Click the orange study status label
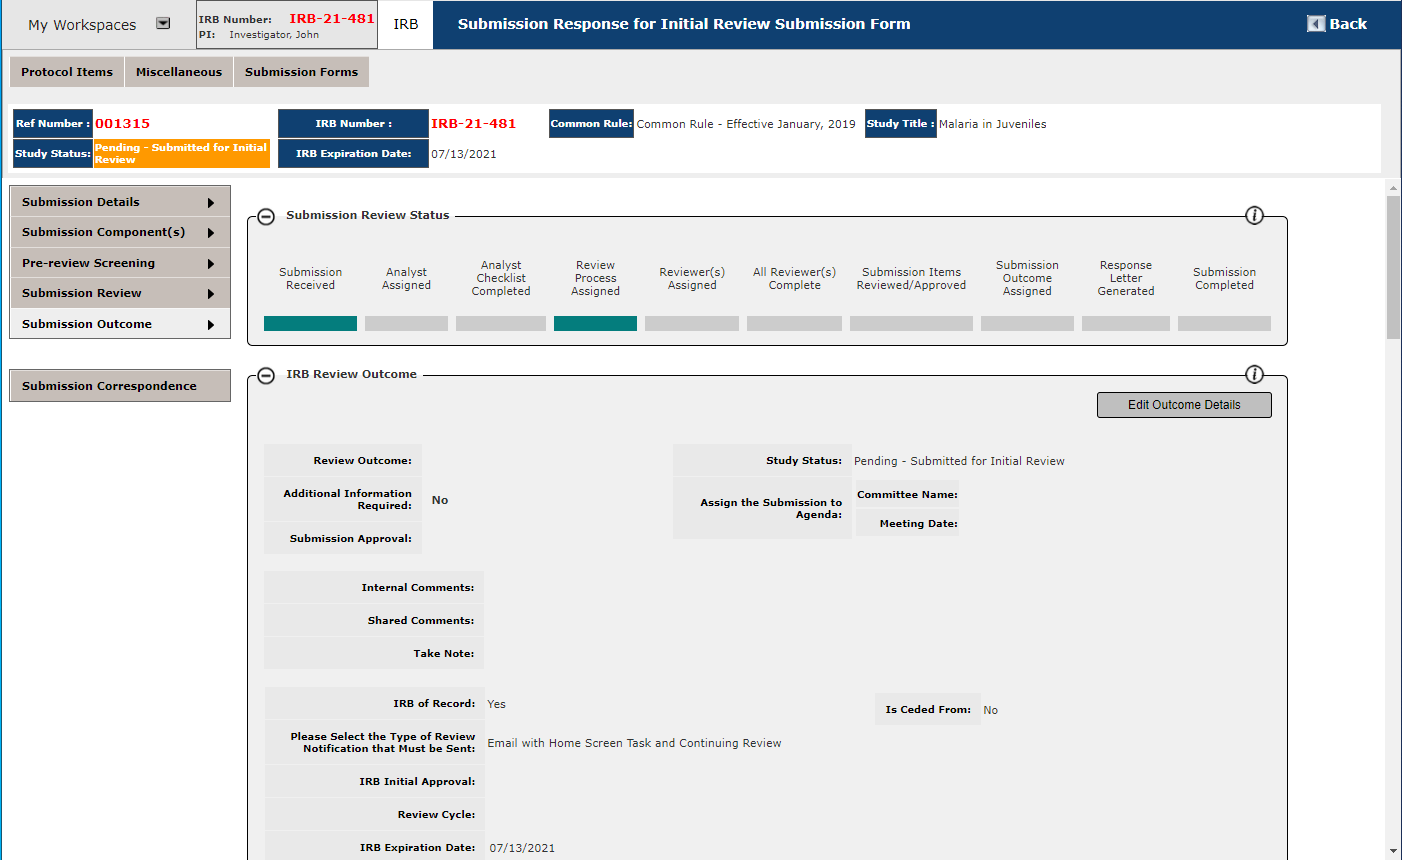The height and width of the screenshot is (860, 1402). 181,153
